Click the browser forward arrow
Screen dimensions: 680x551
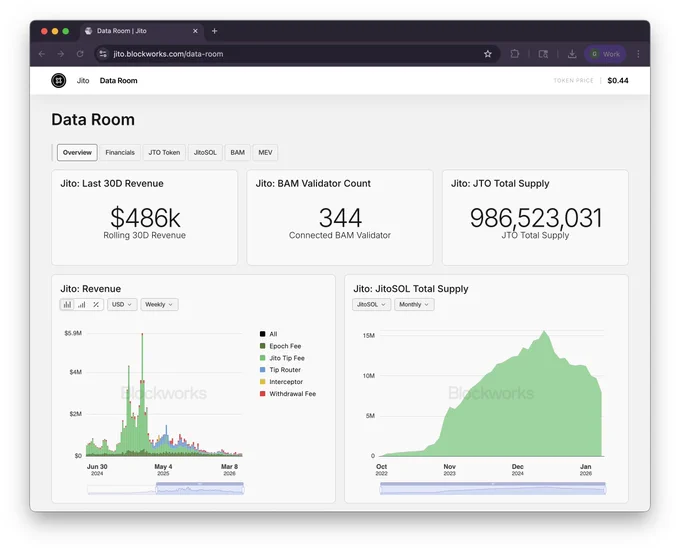pyautogui.click(x=61, y=54)
